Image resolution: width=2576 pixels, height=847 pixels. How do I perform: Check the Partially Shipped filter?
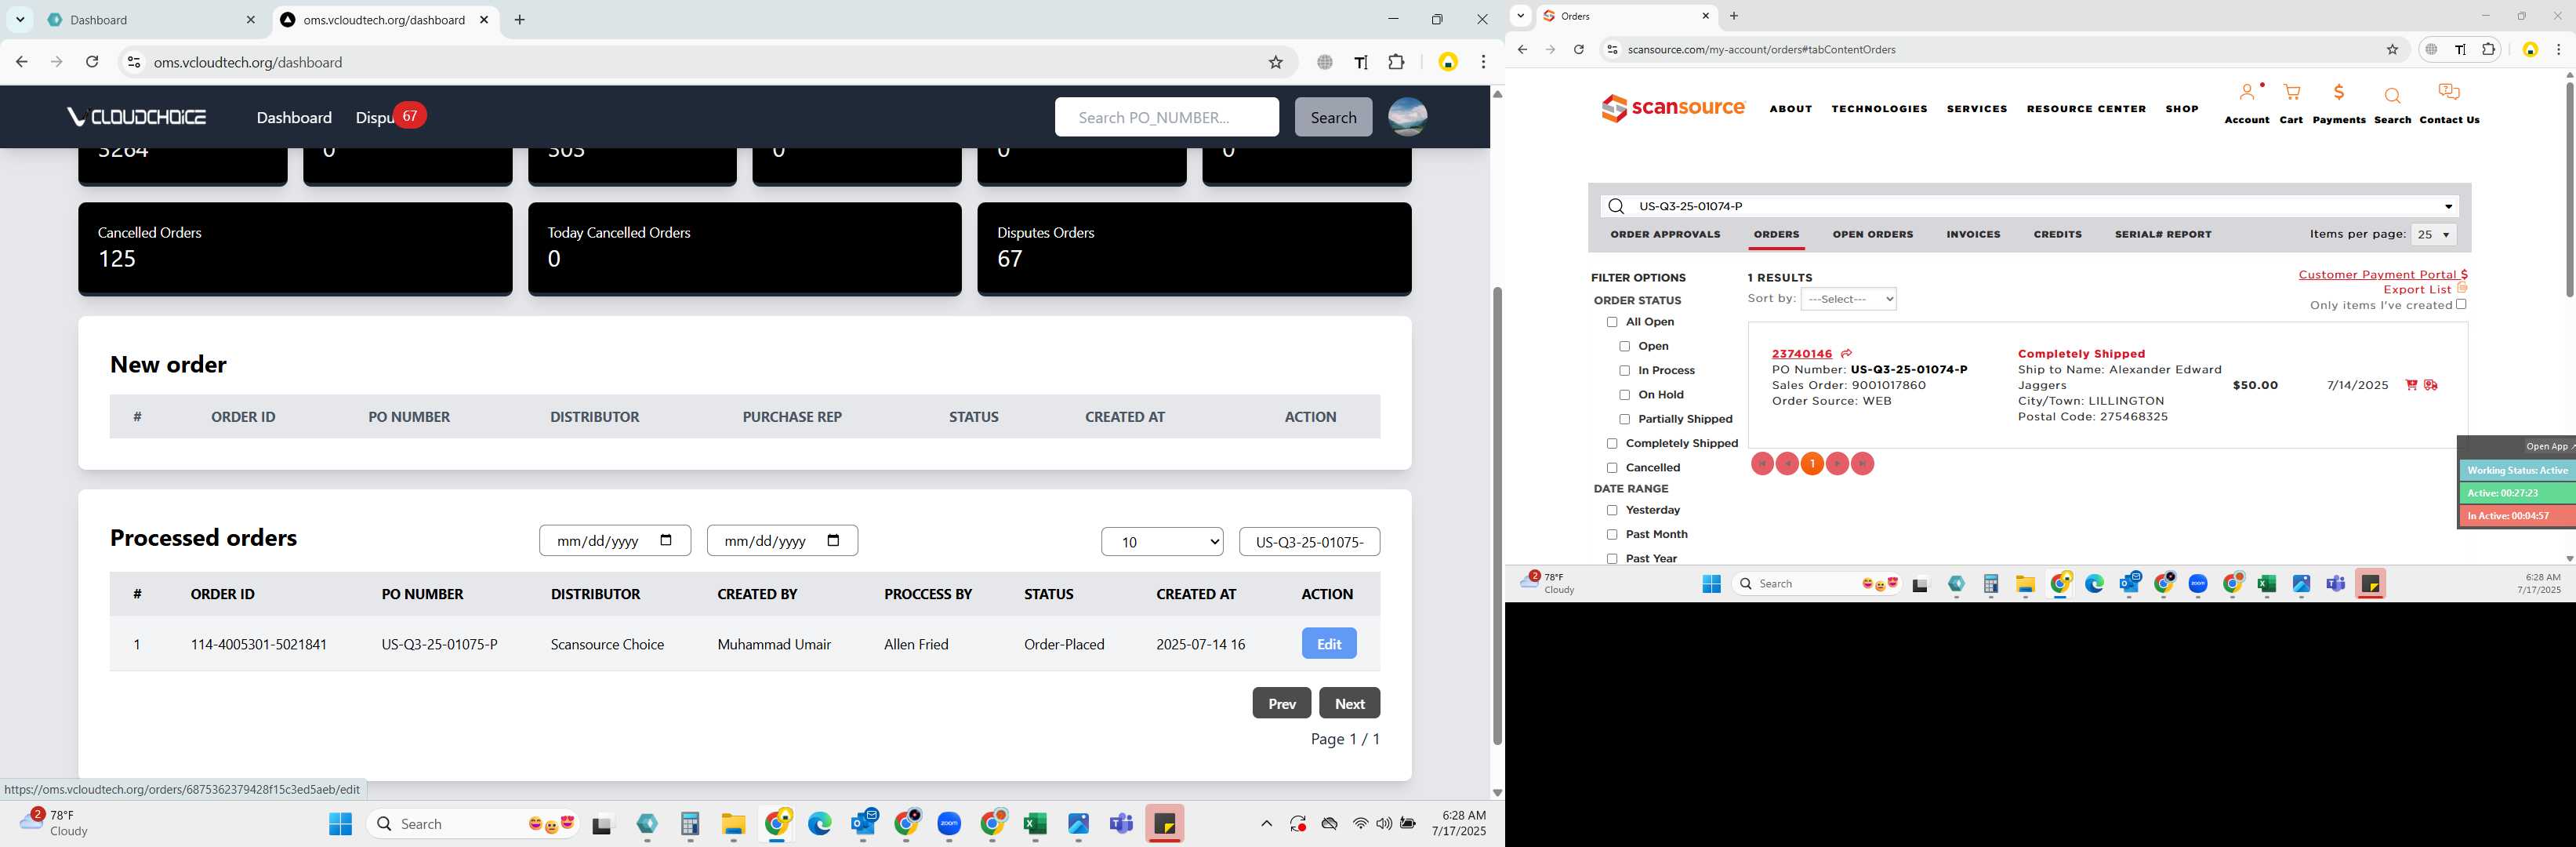(1624, 419)
